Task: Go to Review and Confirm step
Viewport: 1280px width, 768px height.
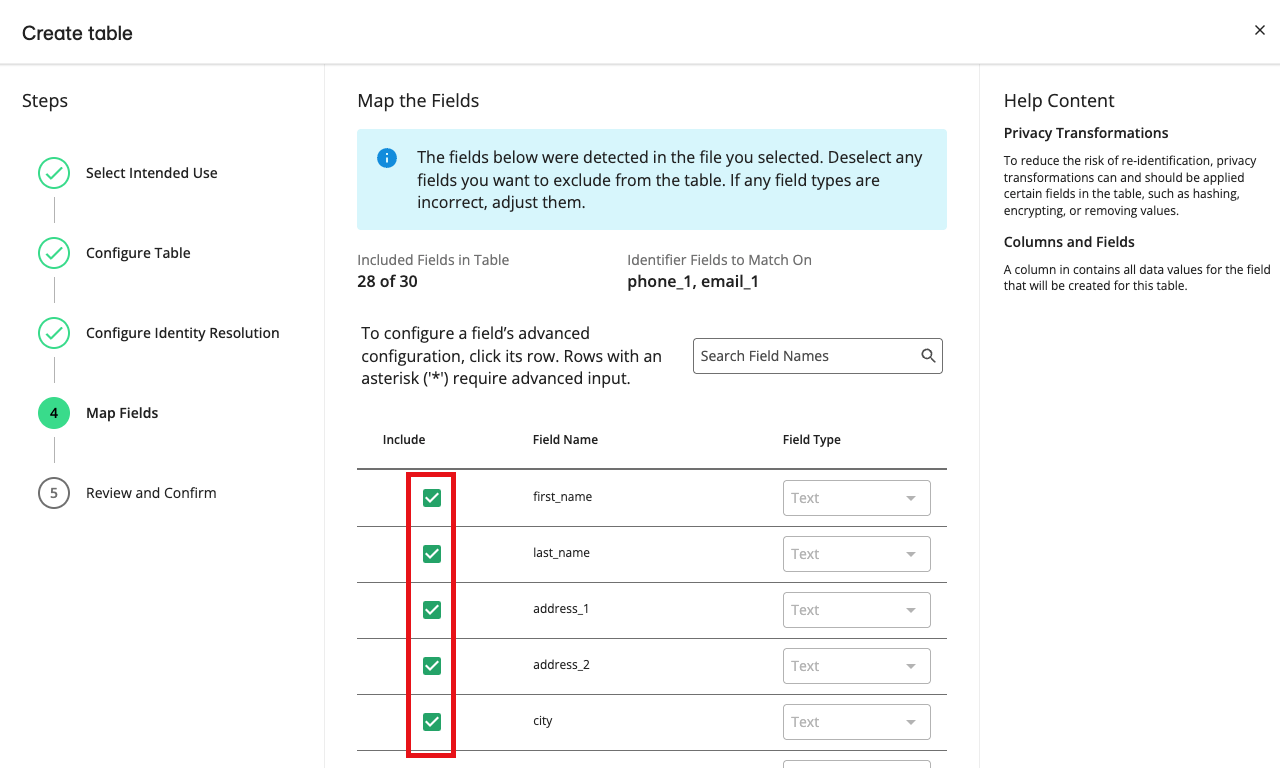Action: (x=151, y=493)
